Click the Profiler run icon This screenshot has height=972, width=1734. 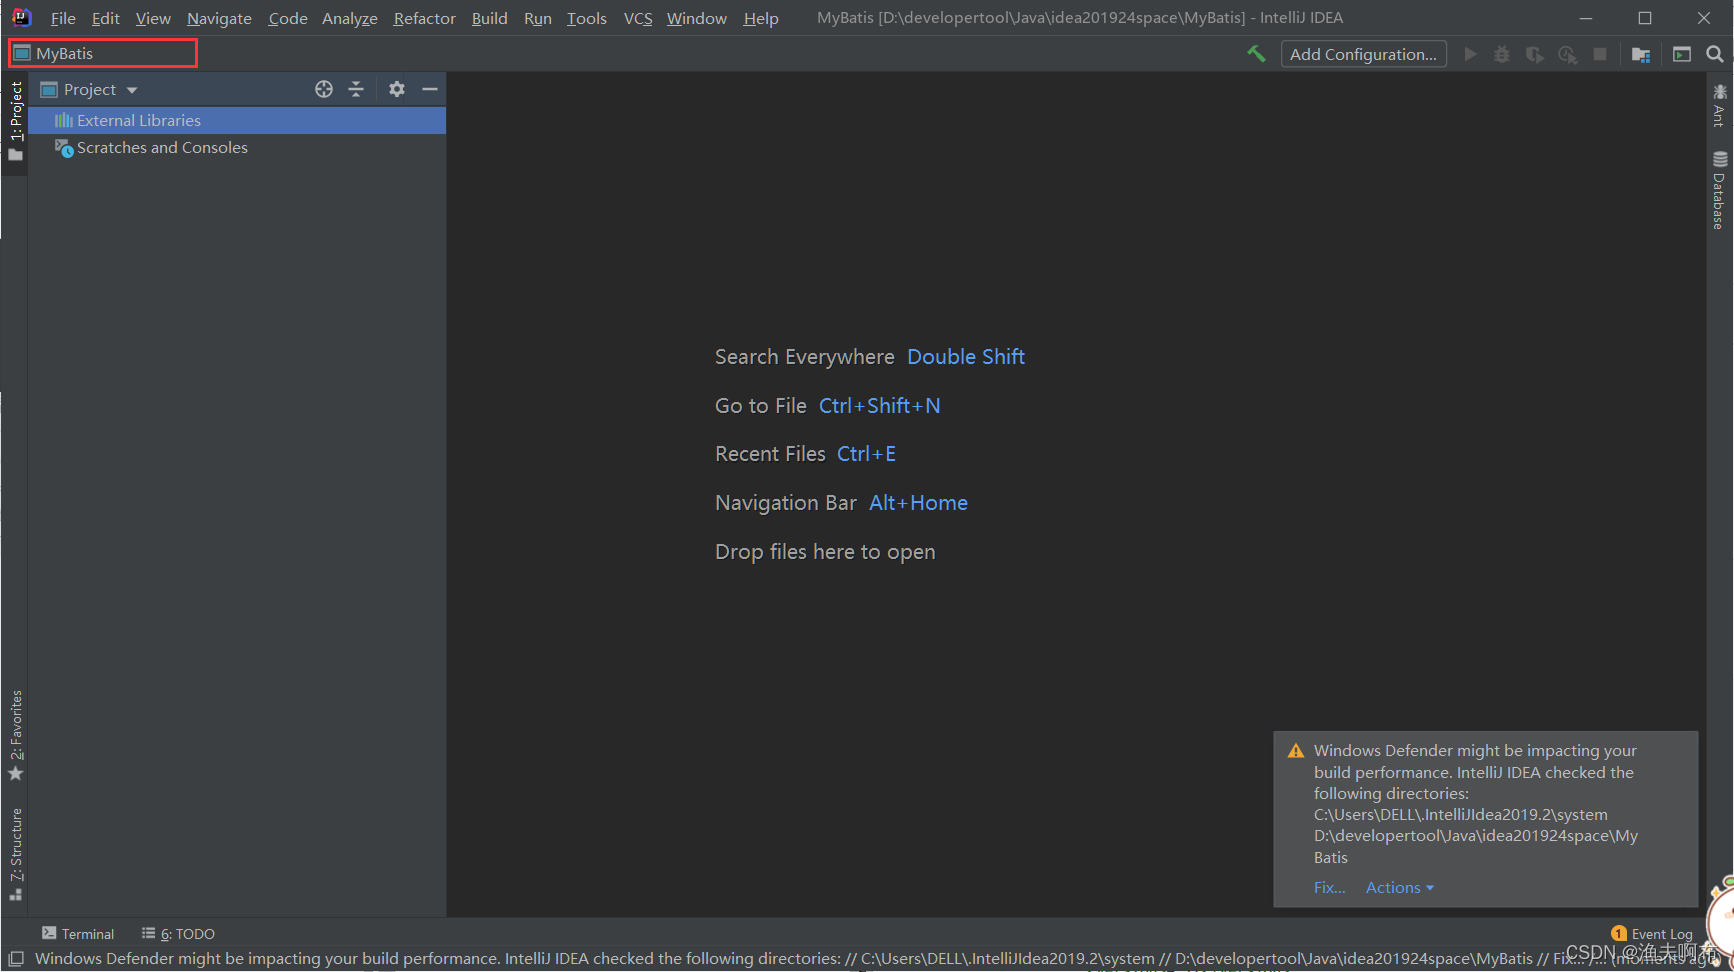[1567, 54]
